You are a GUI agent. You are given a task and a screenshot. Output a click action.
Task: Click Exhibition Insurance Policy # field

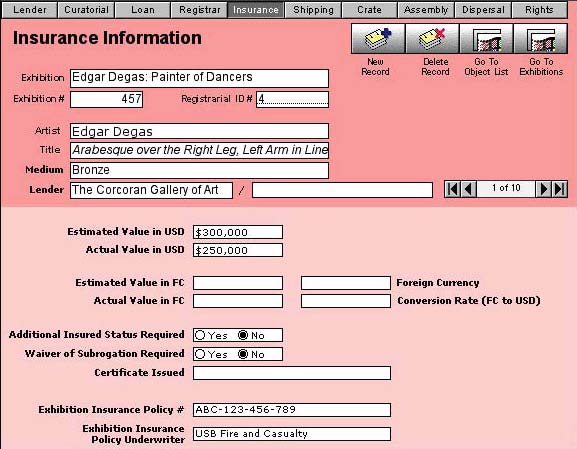[292, 410]
